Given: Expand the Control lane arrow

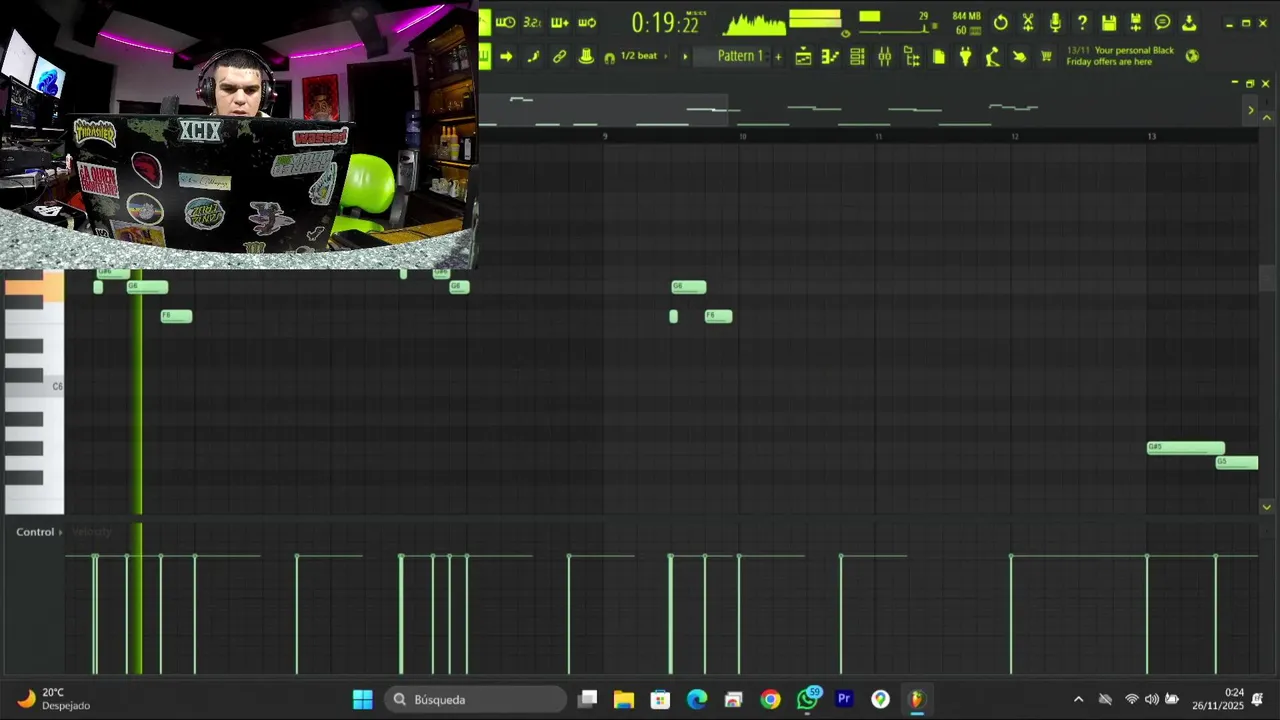Looking at the screenshot, I should coord(61,532).
